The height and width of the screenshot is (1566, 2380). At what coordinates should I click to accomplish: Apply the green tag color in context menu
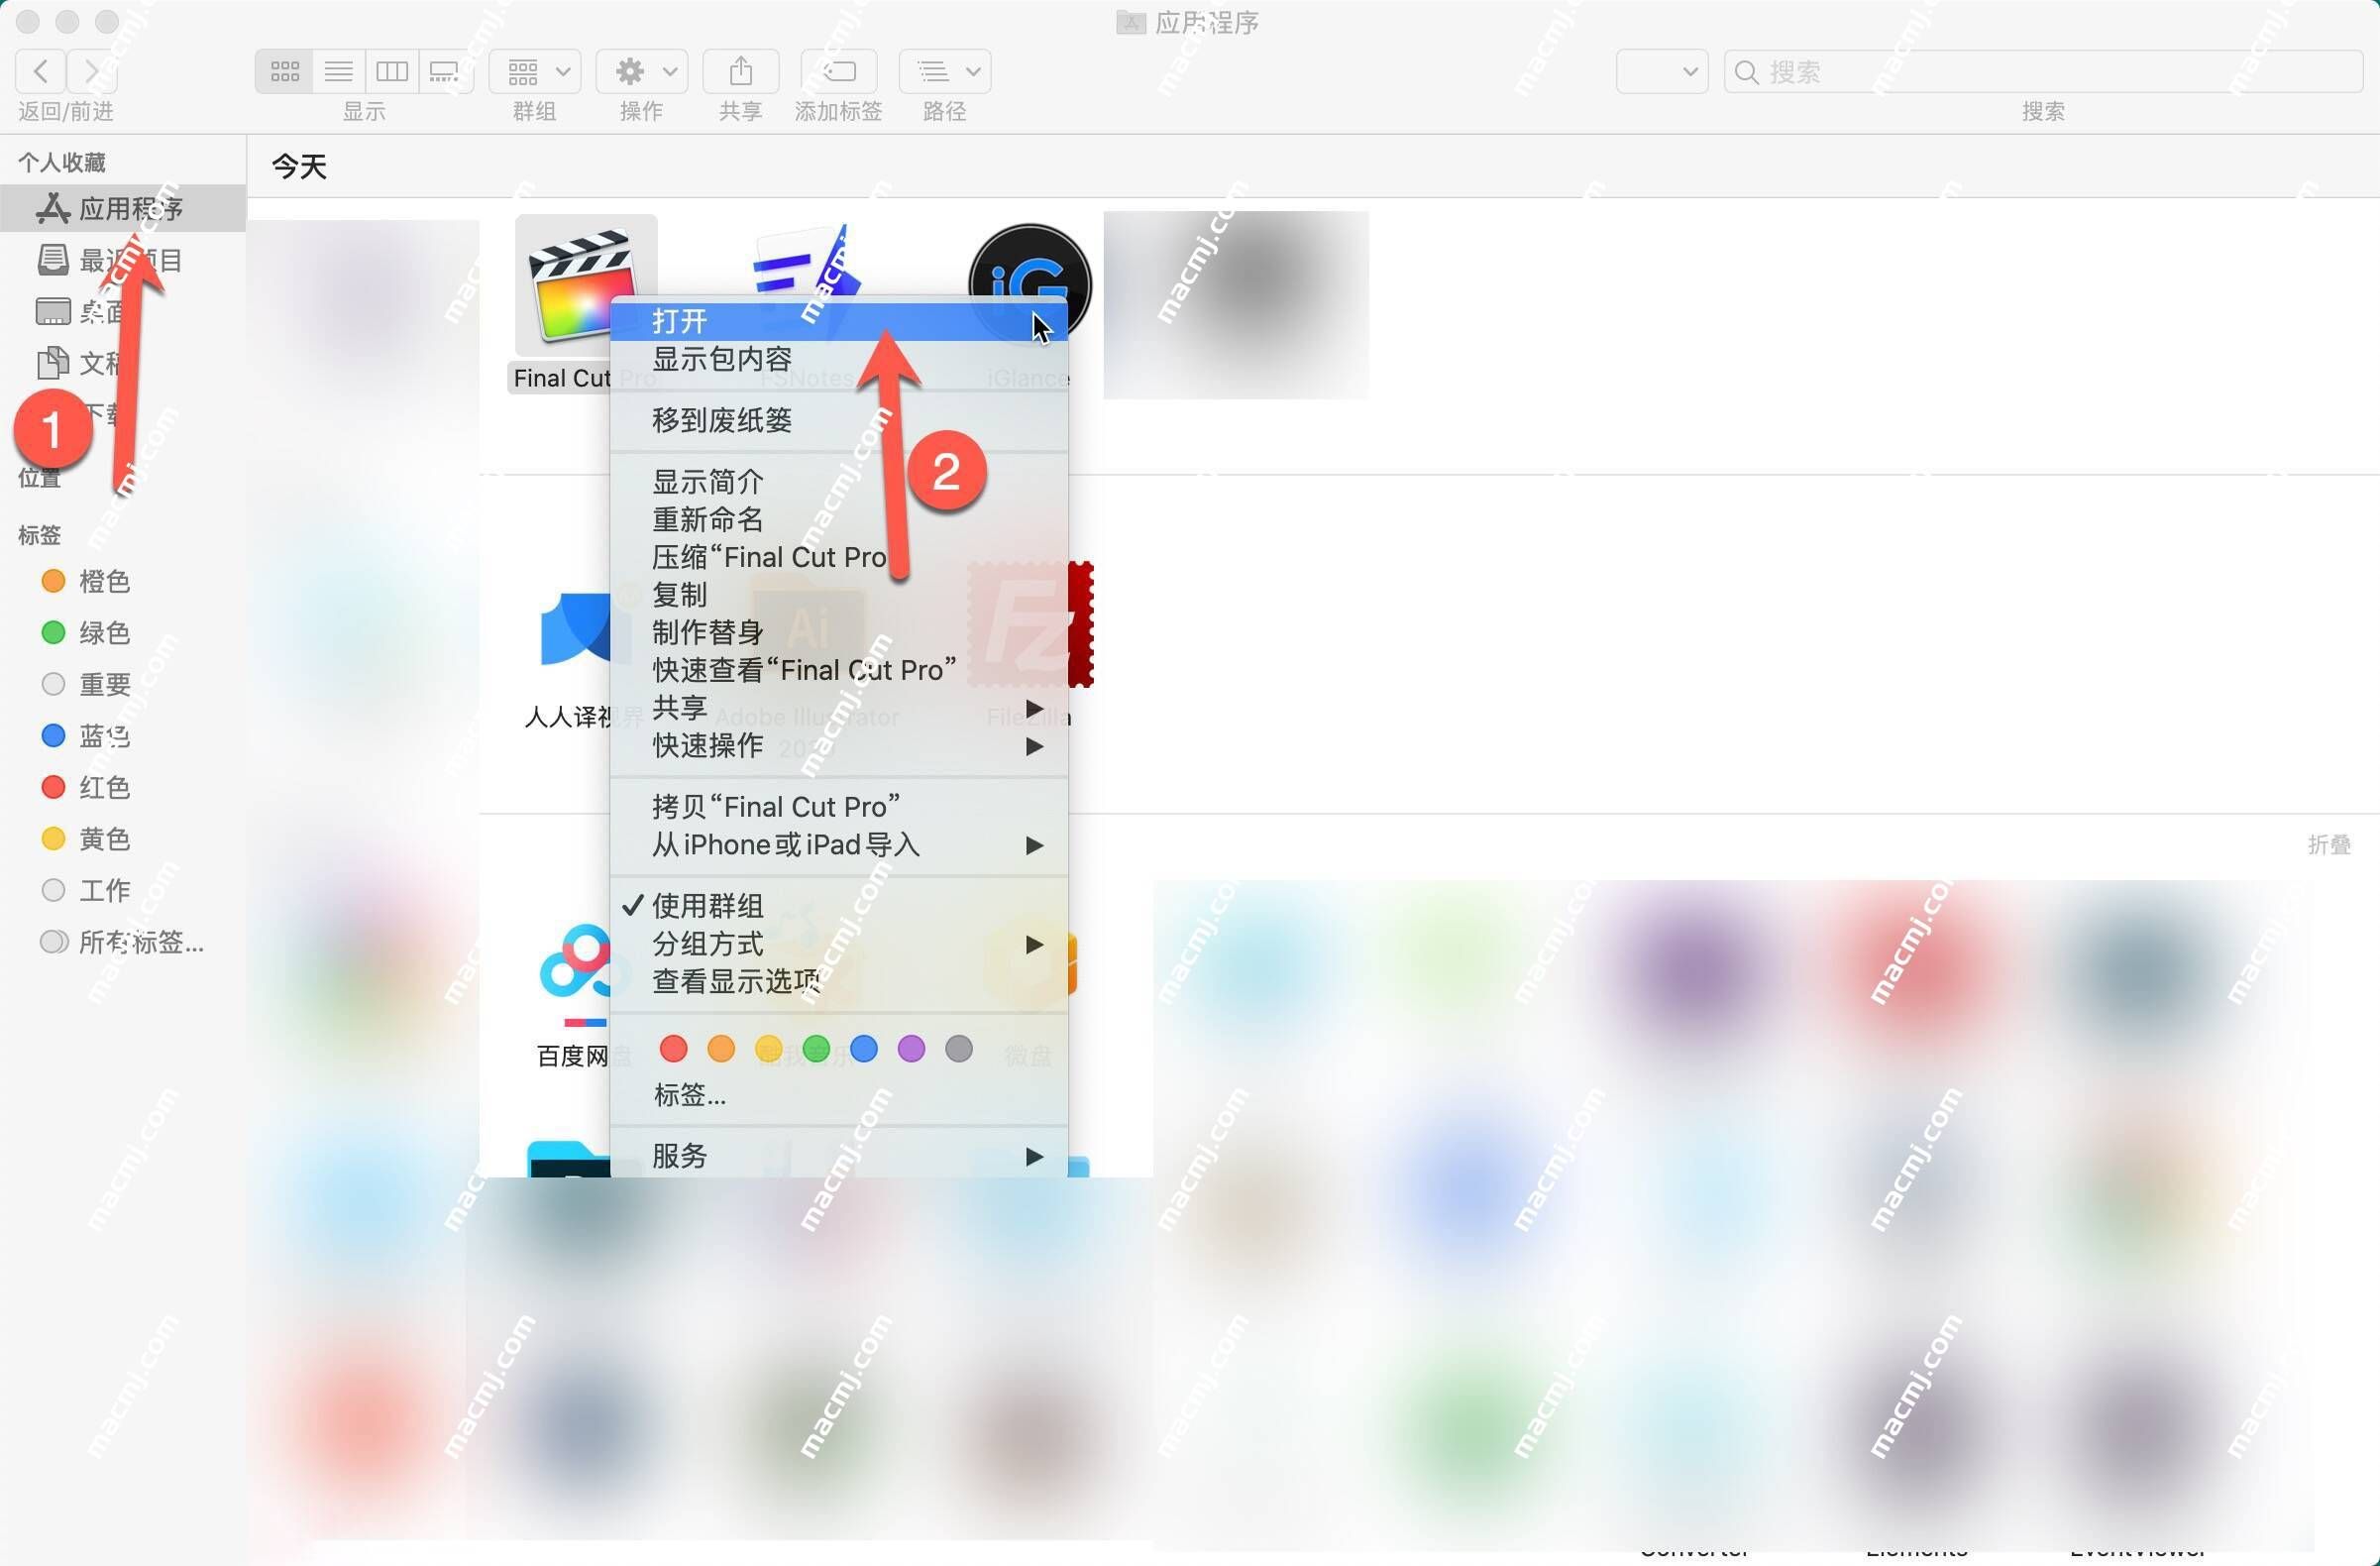coord(816,1048)
